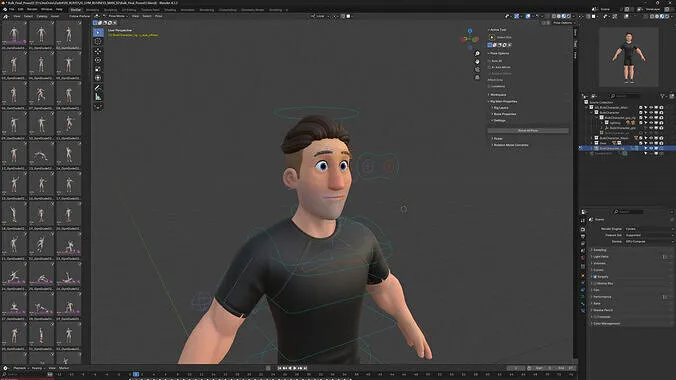Open the File menu

click(12, 9)
